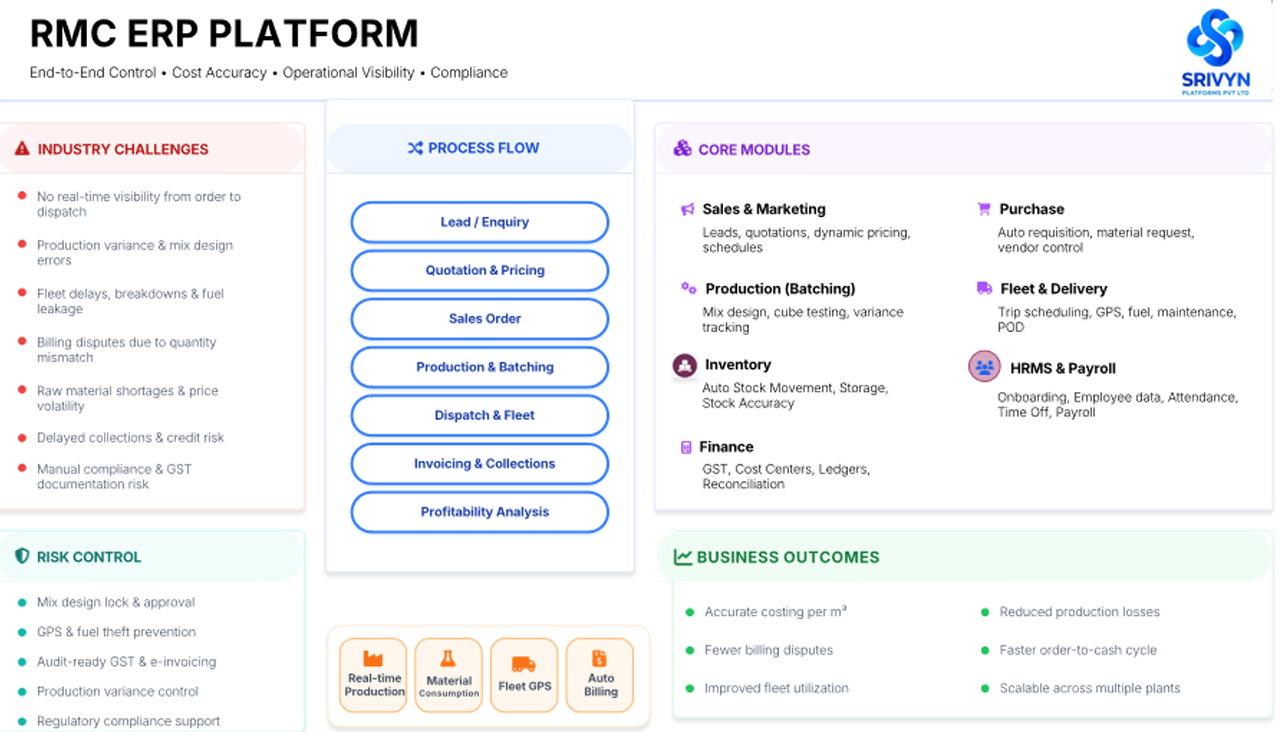Go to the Invoicing & Collections step

[480, 463]
